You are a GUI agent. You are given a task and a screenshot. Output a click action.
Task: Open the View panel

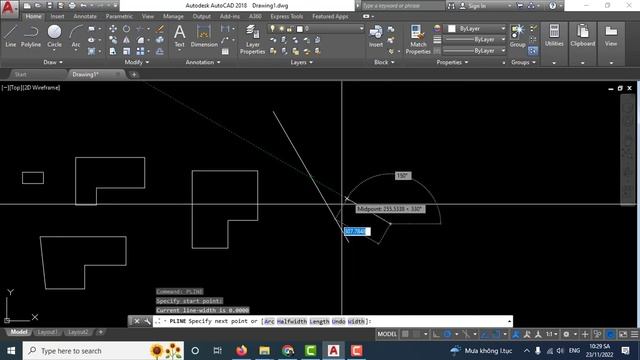[611, 36]
